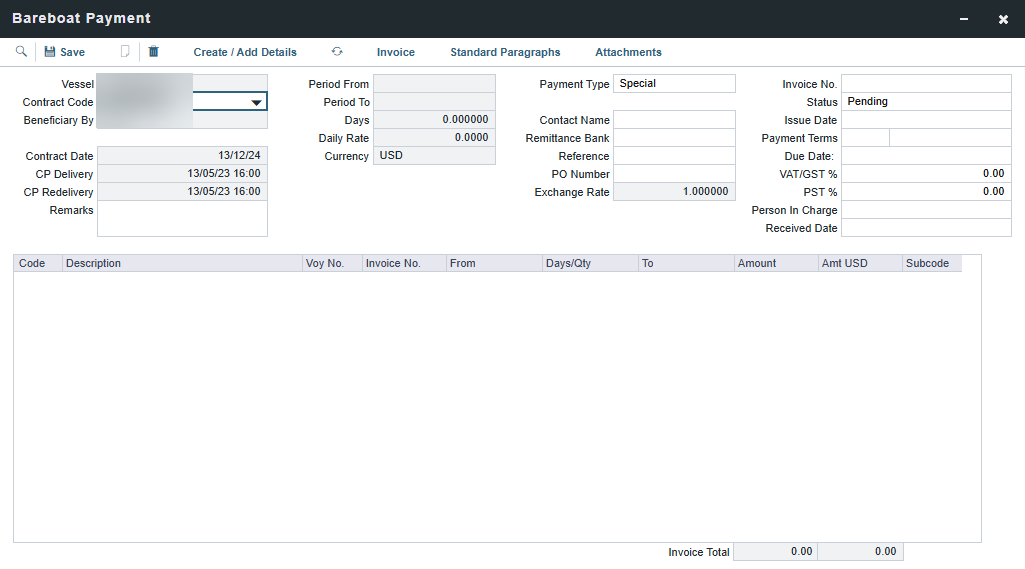Open the Status field showing Pending
This screenshot has height=569, width=1025.
925,102
